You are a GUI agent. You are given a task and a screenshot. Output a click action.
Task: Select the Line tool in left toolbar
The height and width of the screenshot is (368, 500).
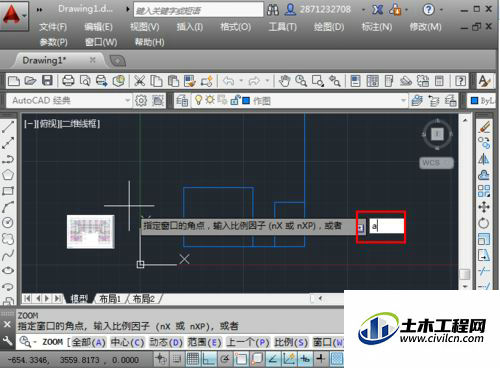tap(8, 127)
